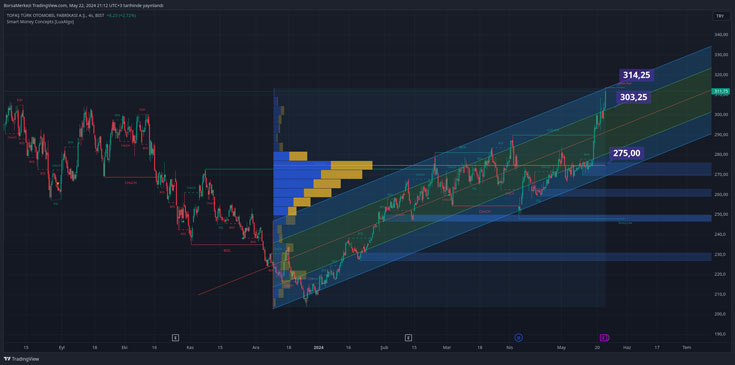Select the 275,00 price label
This screenshot has height=365, width=735.
[626, 153]
